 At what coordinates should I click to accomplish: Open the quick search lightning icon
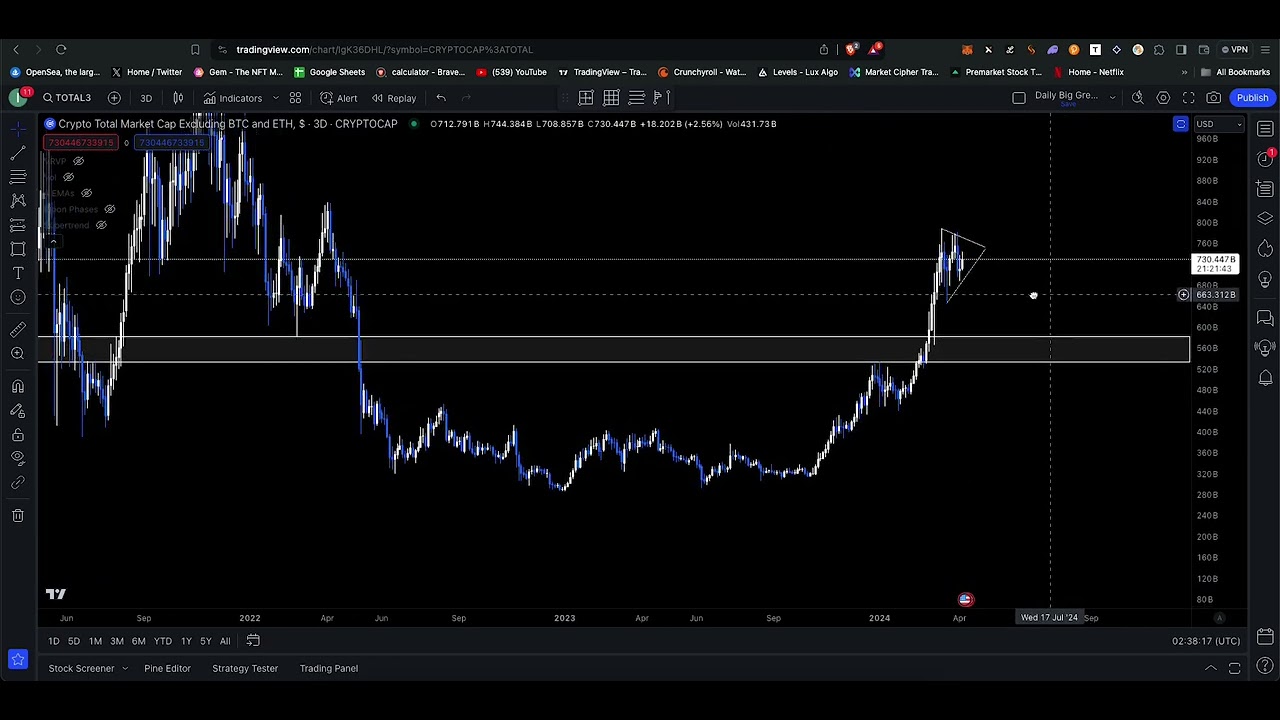tap(1138, 98)
